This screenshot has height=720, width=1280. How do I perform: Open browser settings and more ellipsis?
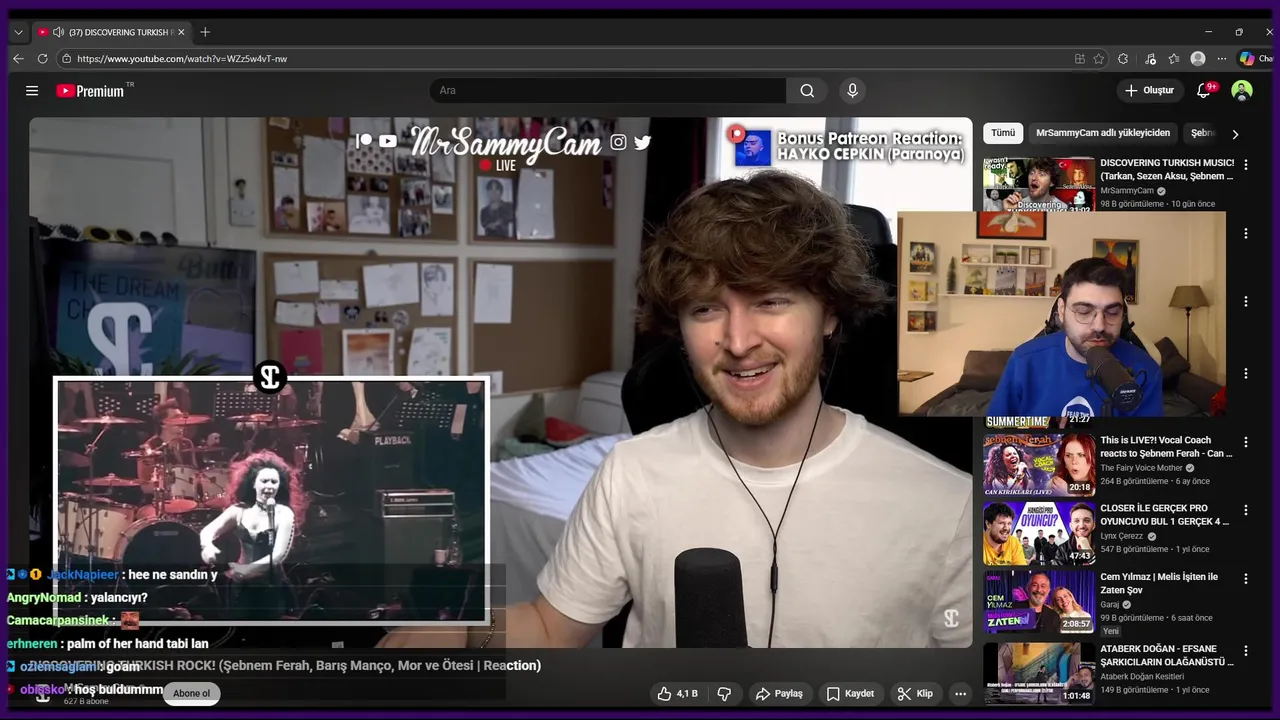pyautogui.click(x=1223, y=59)
